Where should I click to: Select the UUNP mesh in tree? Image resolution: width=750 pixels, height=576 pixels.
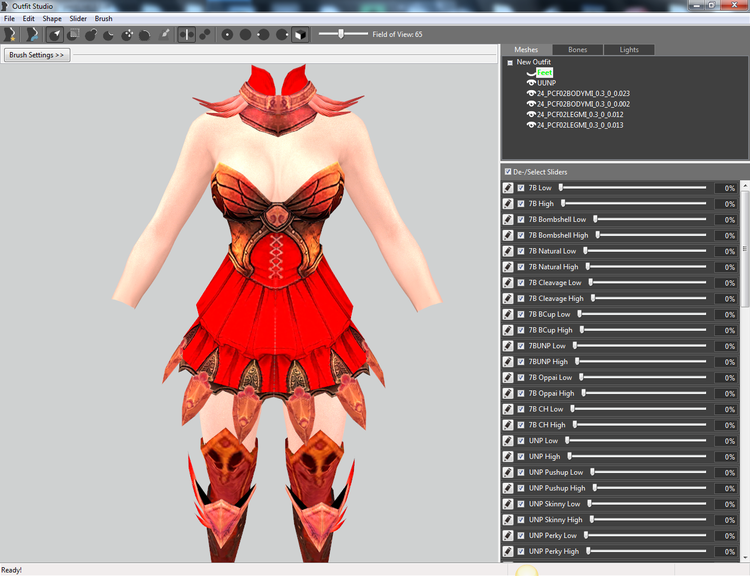pyautogui.click(x=546, y=83)
